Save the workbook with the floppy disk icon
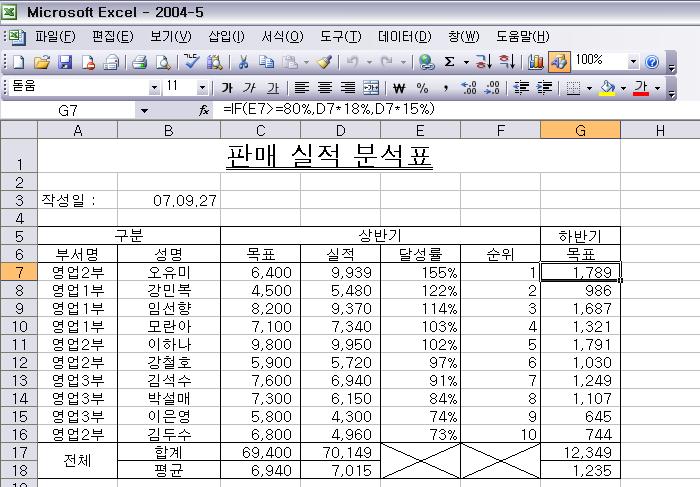This screenshot has width=700, height=487. tap(65, 62)
